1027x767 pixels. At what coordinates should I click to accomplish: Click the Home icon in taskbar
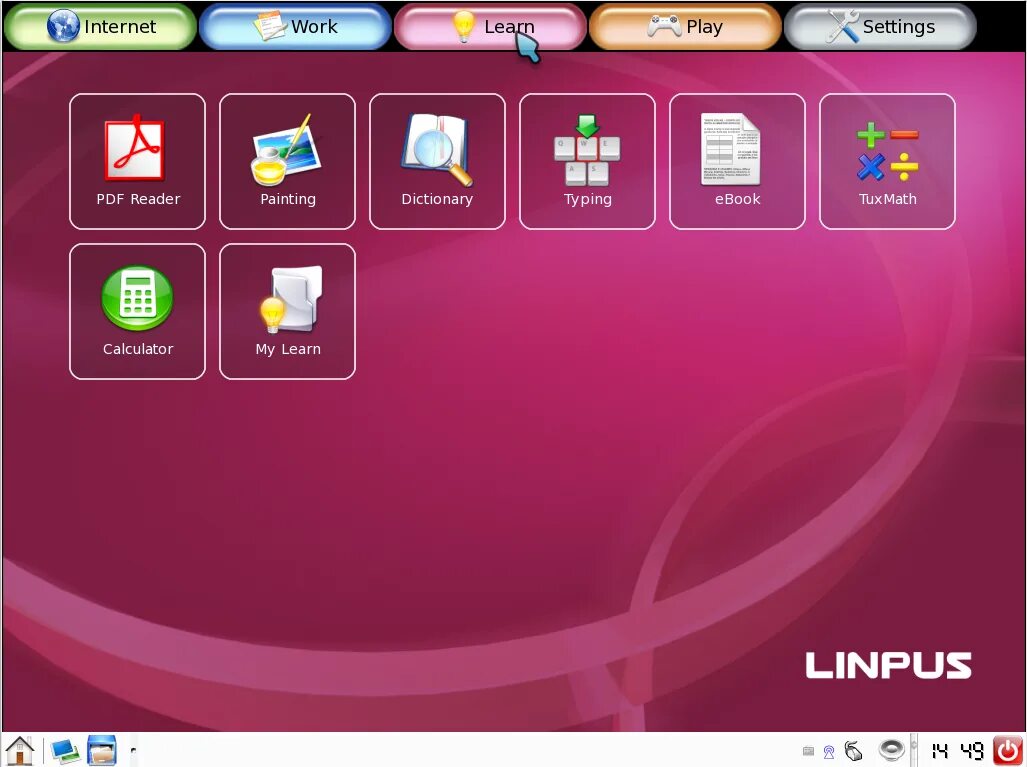point(20,750)
